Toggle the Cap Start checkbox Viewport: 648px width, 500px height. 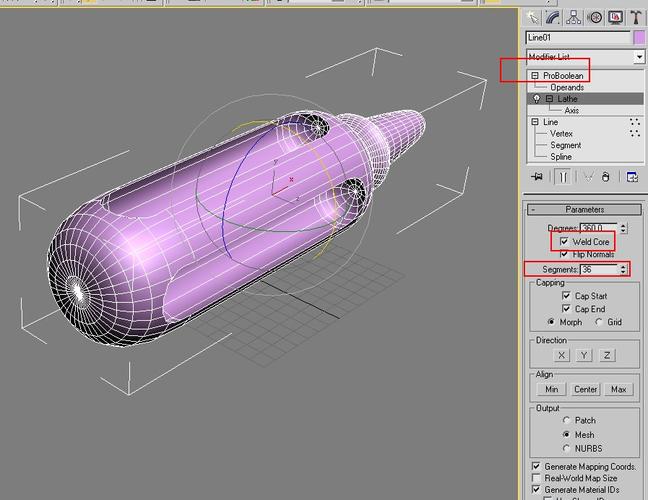click(566, 296)
